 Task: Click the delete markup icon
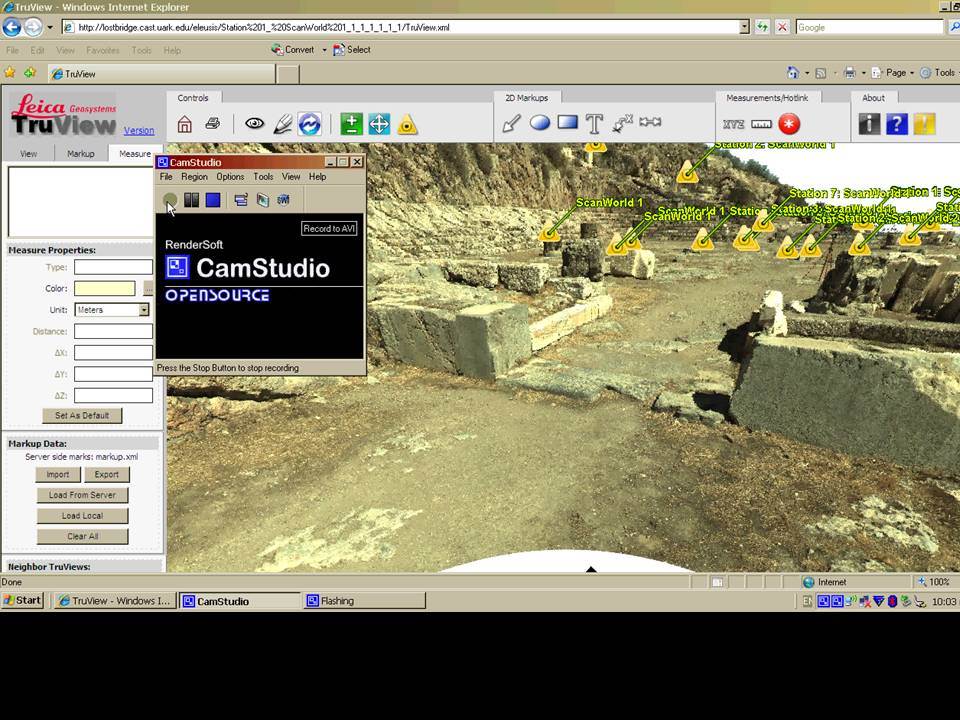point(622,123)
